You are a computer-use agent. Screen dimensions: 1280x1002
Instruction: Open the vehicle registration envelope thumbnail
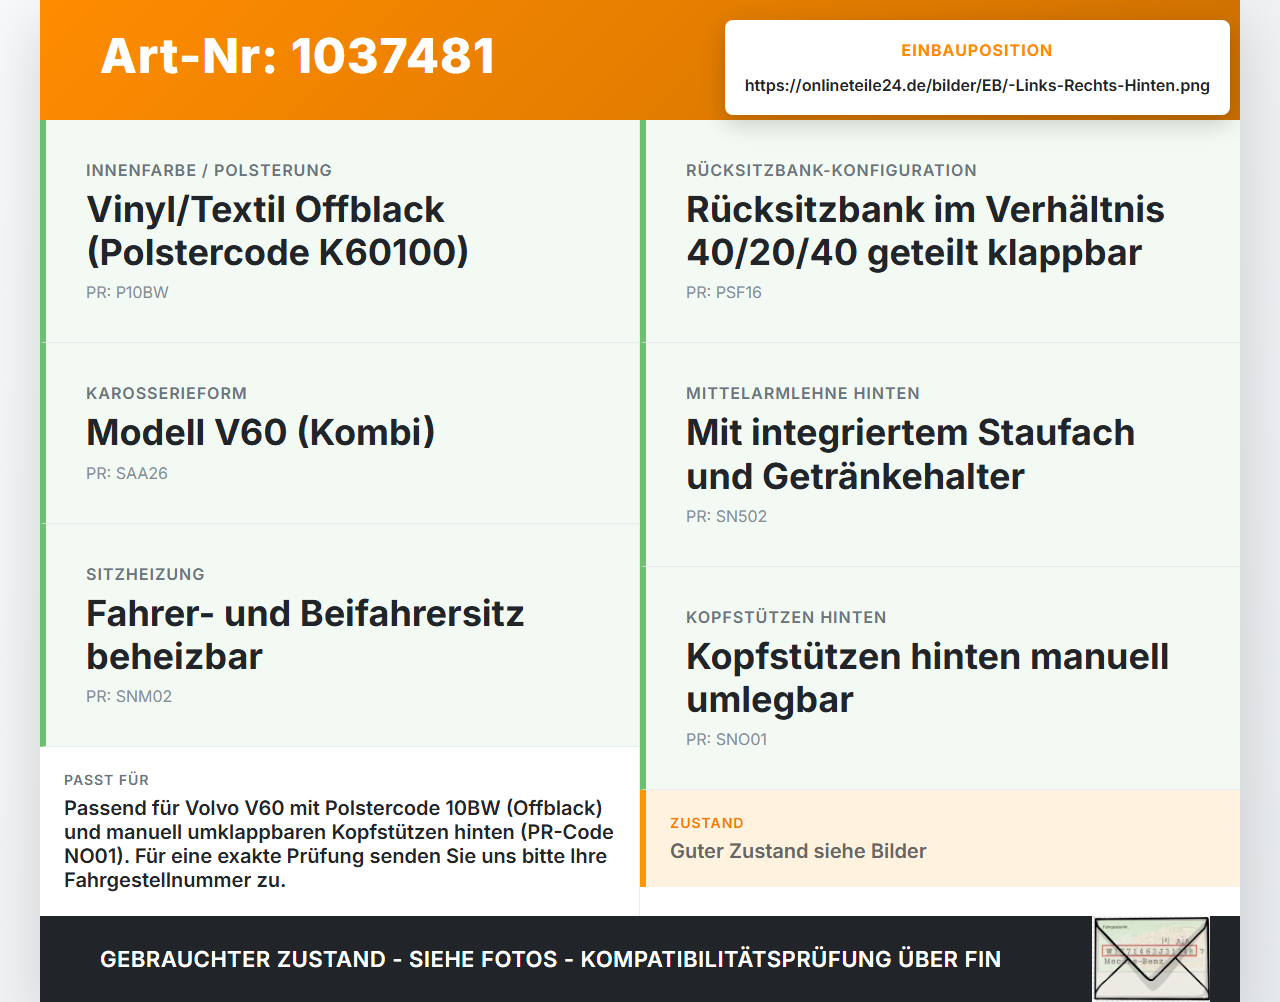[1150, 959]
